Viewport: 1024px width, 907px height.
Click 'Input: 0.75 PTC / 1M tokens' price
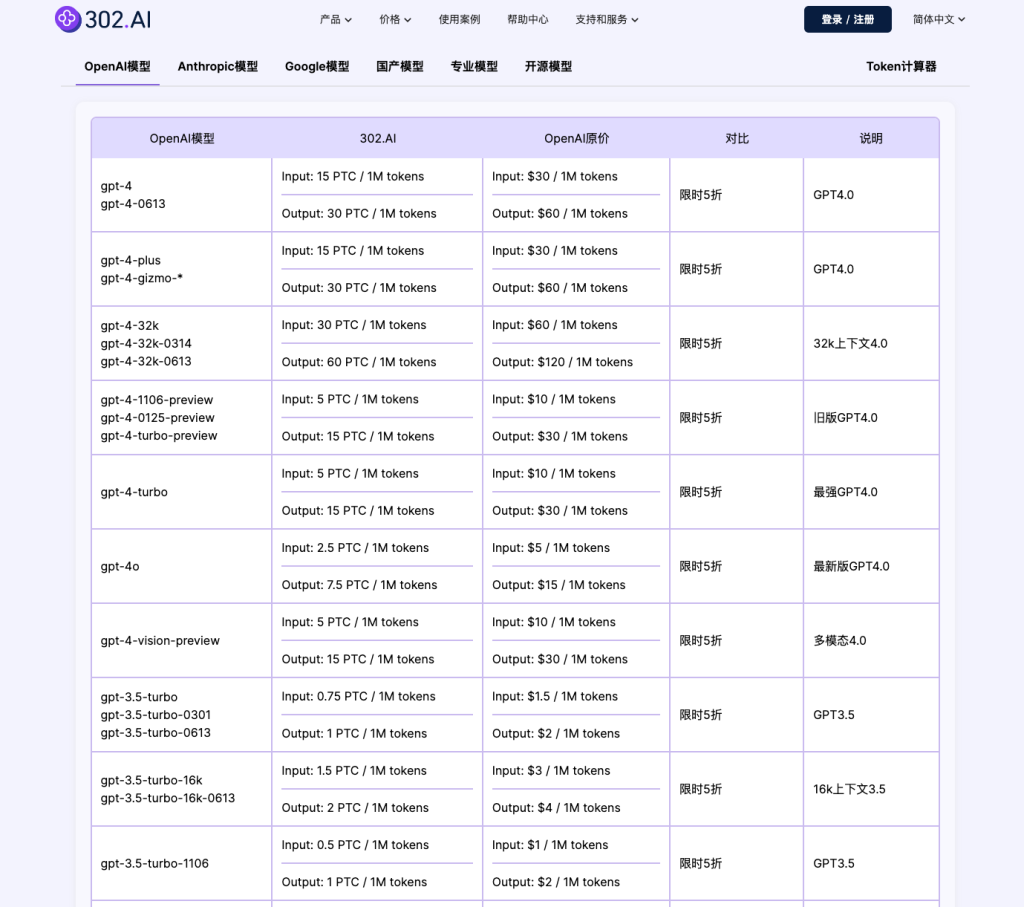pos(359,697)
